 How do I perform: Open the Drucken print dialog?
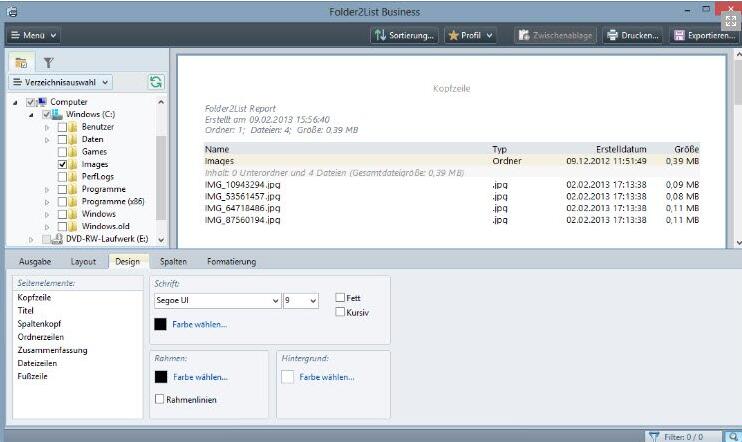click(633, 35)
